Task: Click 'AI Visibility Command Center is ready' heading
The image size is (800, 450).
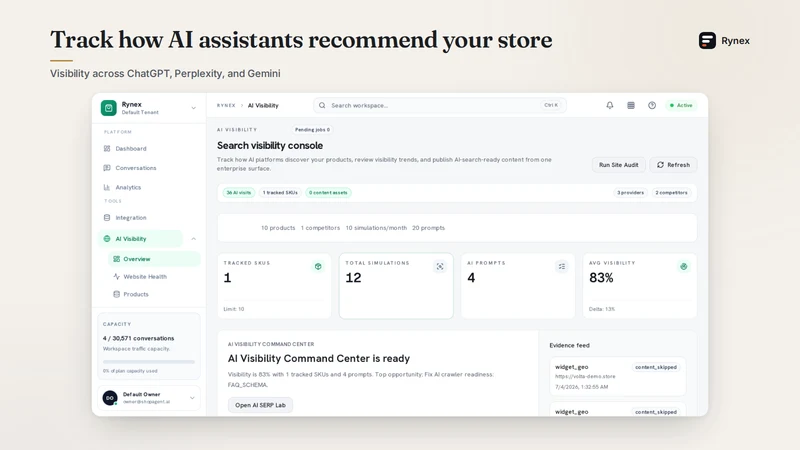Action: [319, 358]
